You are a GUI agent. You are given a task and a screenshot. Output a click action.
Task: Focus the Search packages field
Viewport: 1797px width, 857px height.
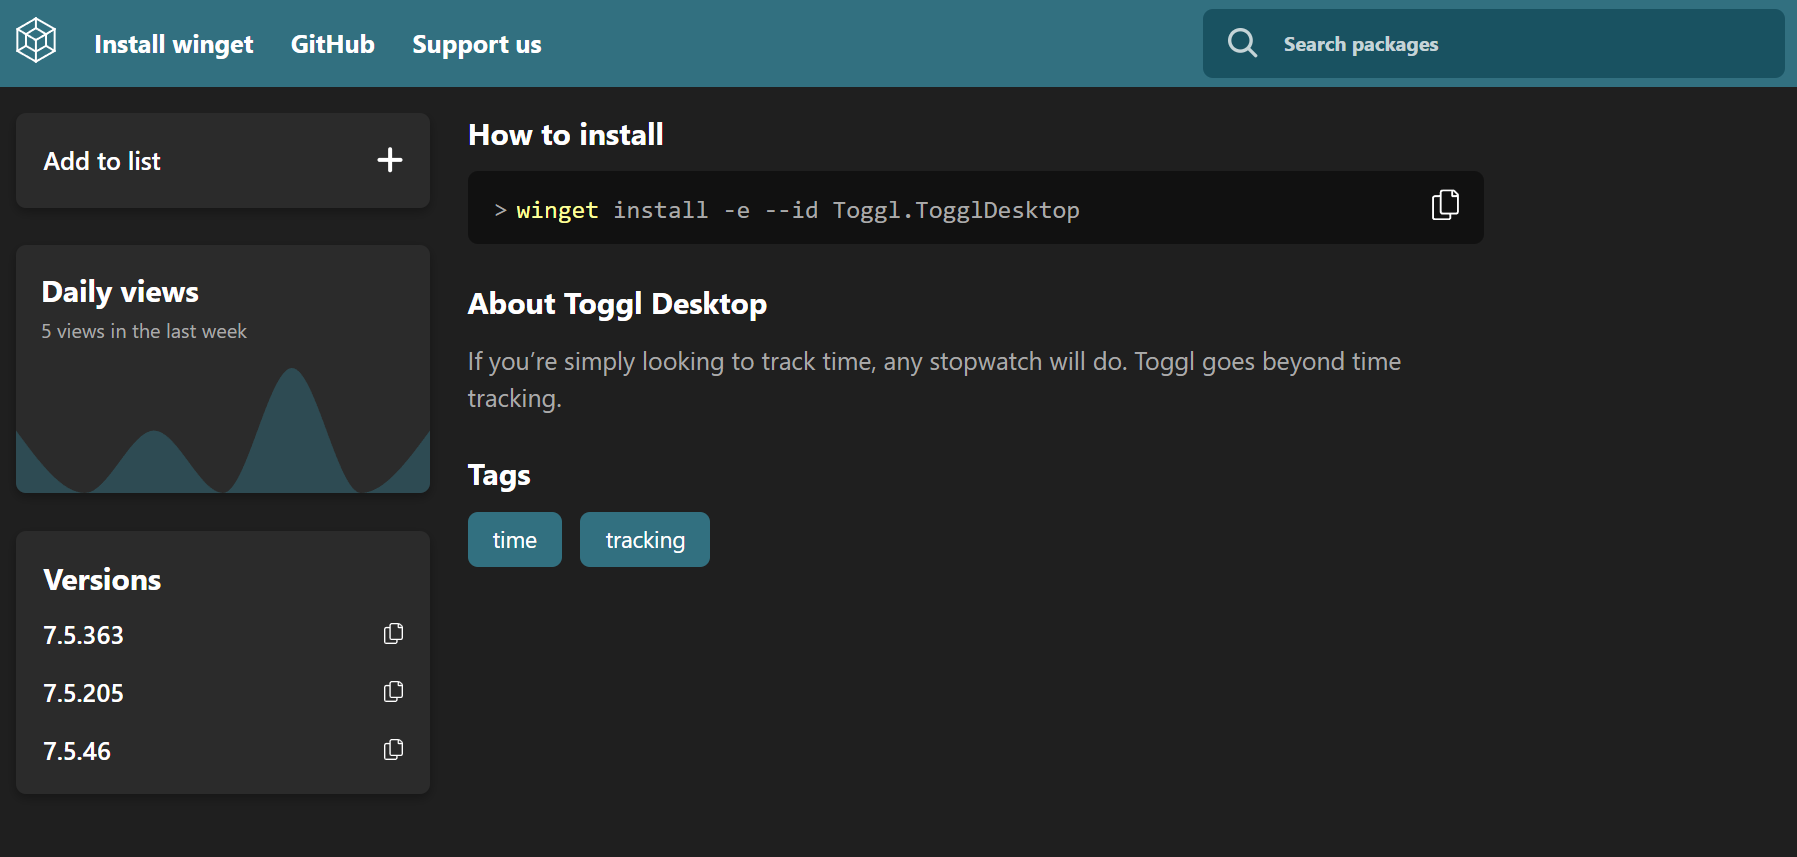point(1493,44)
